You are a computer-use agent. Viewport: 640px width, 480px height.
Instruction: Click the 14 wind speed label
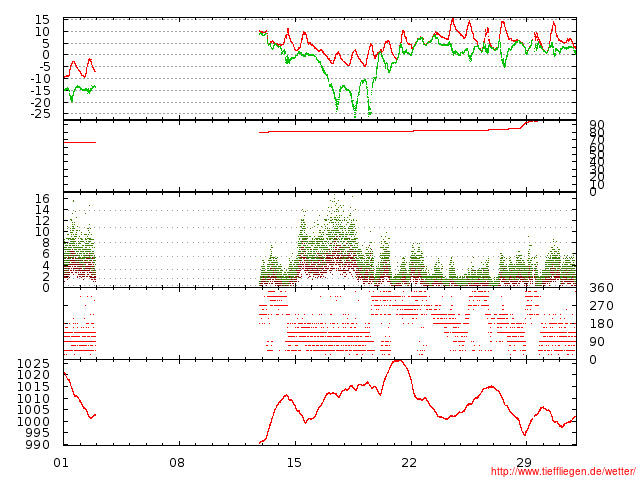point(42,210)
